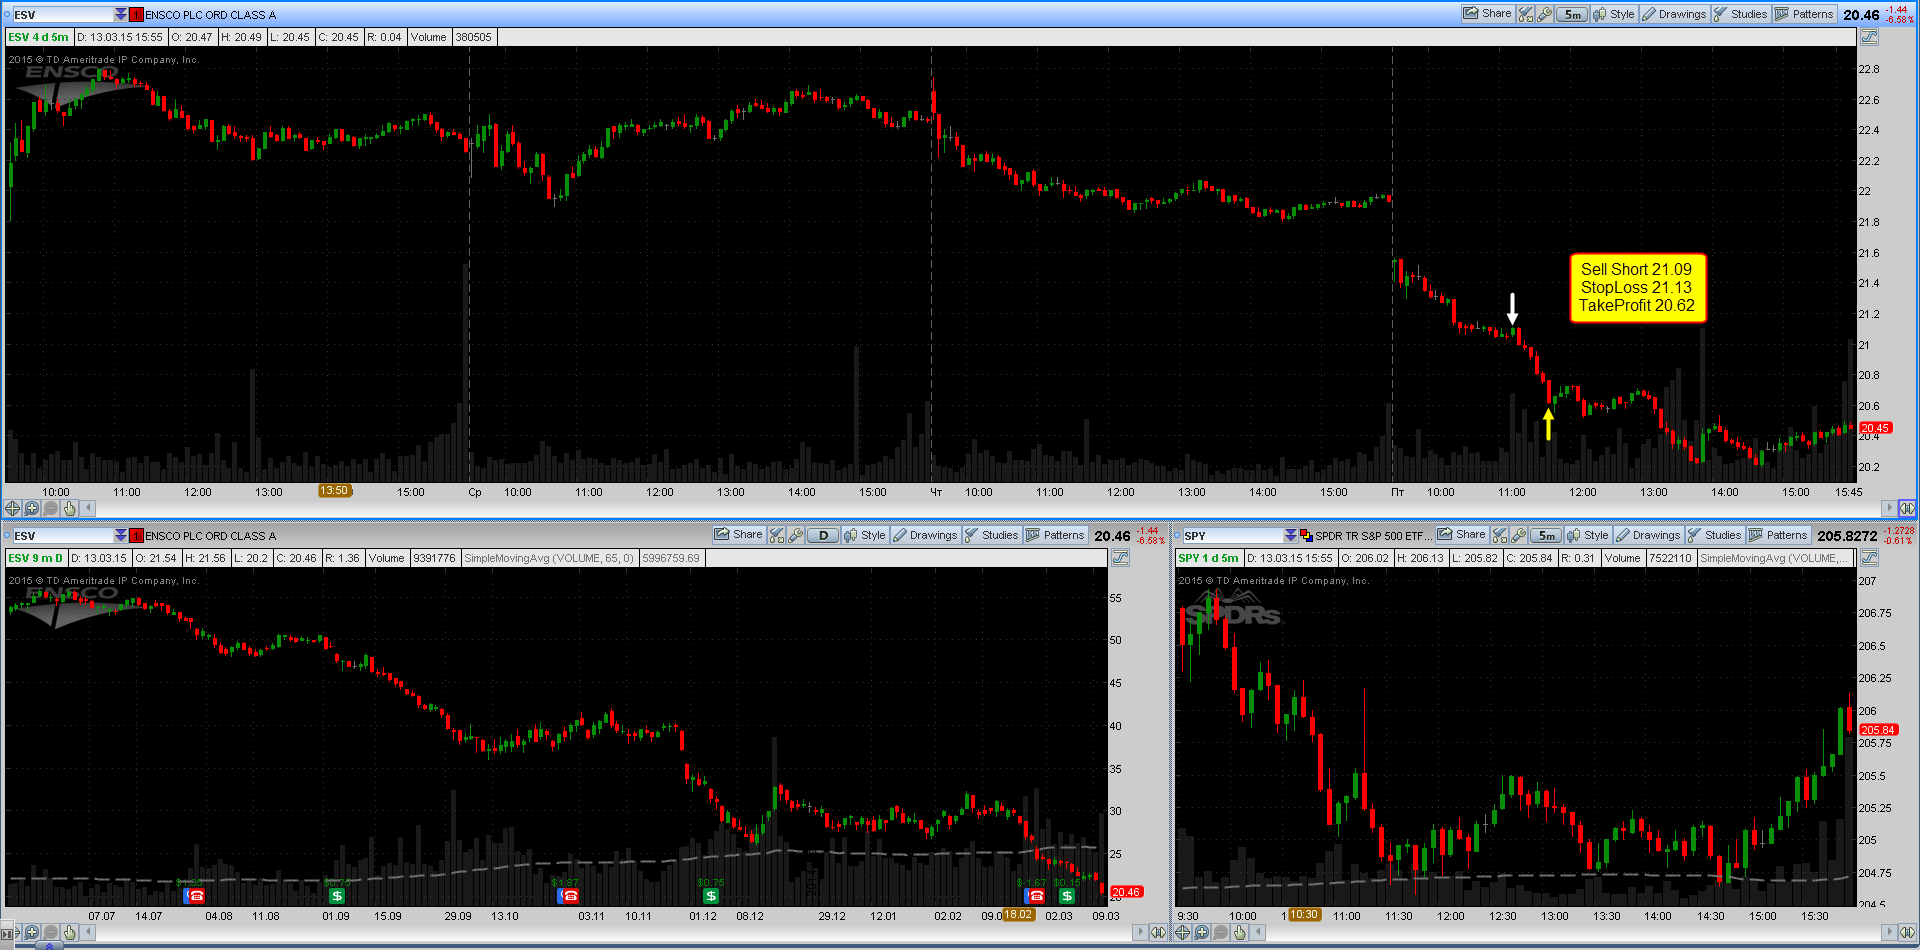The image size is (1920, 950).
Task: Open settings wrench in daily ESV chart
Action: point(796,535)
